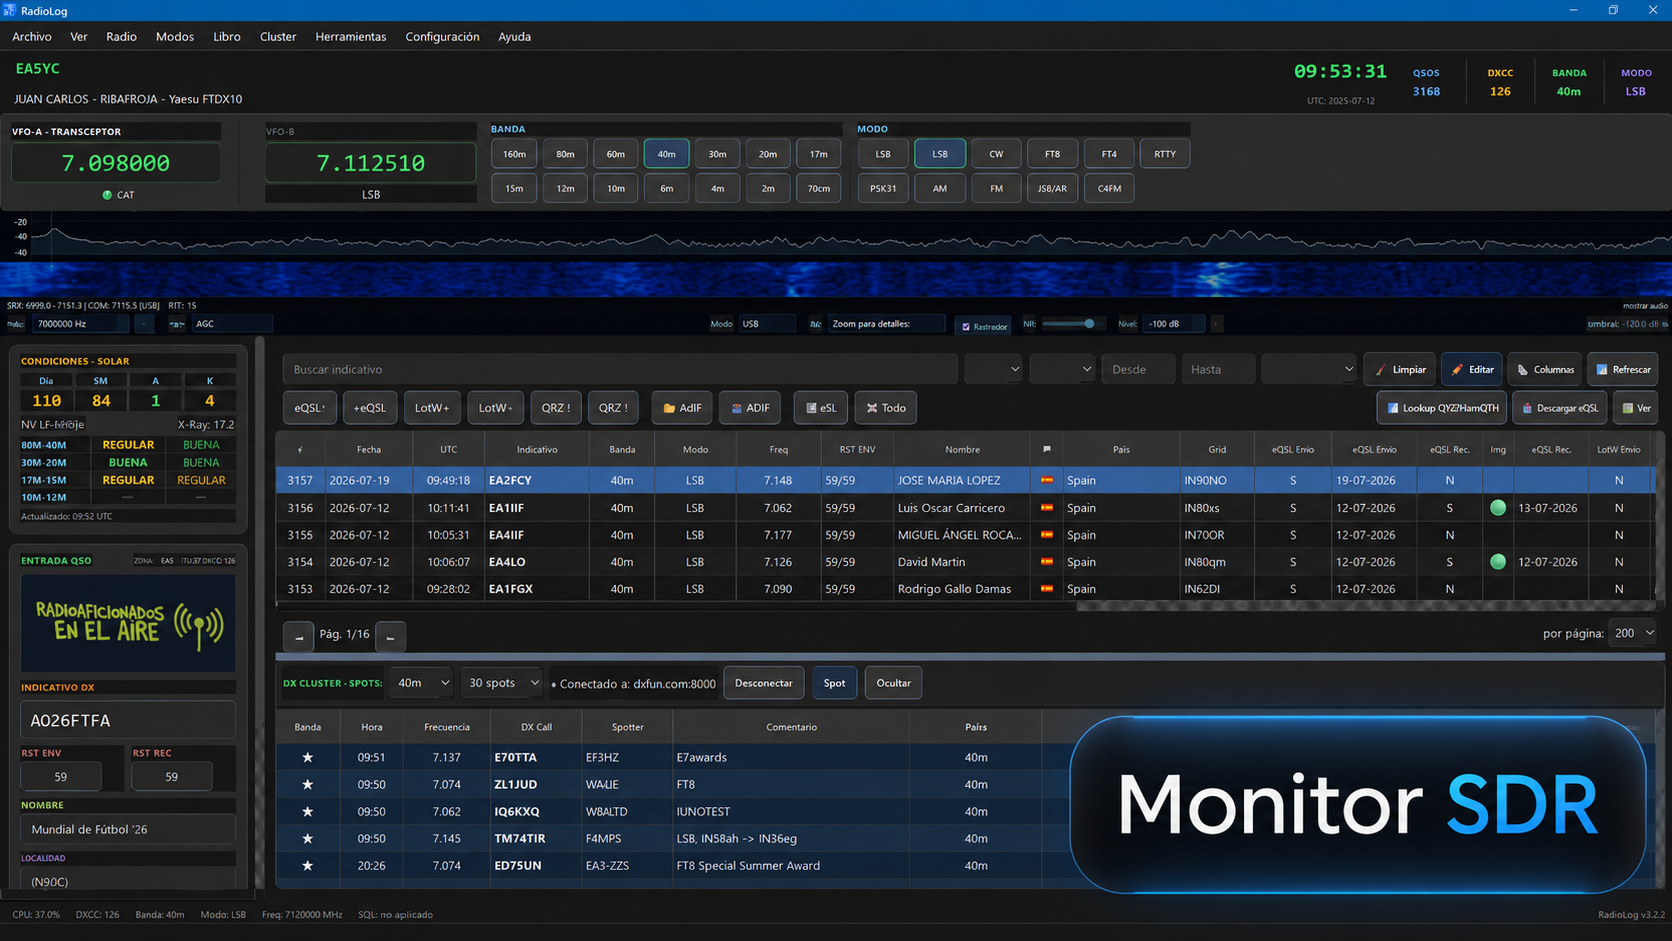Open the Modo USB dropdown below the waterfall
The width and height of the screenshot is (1672, 941).
pyautogui.click(x=766, y=324)
